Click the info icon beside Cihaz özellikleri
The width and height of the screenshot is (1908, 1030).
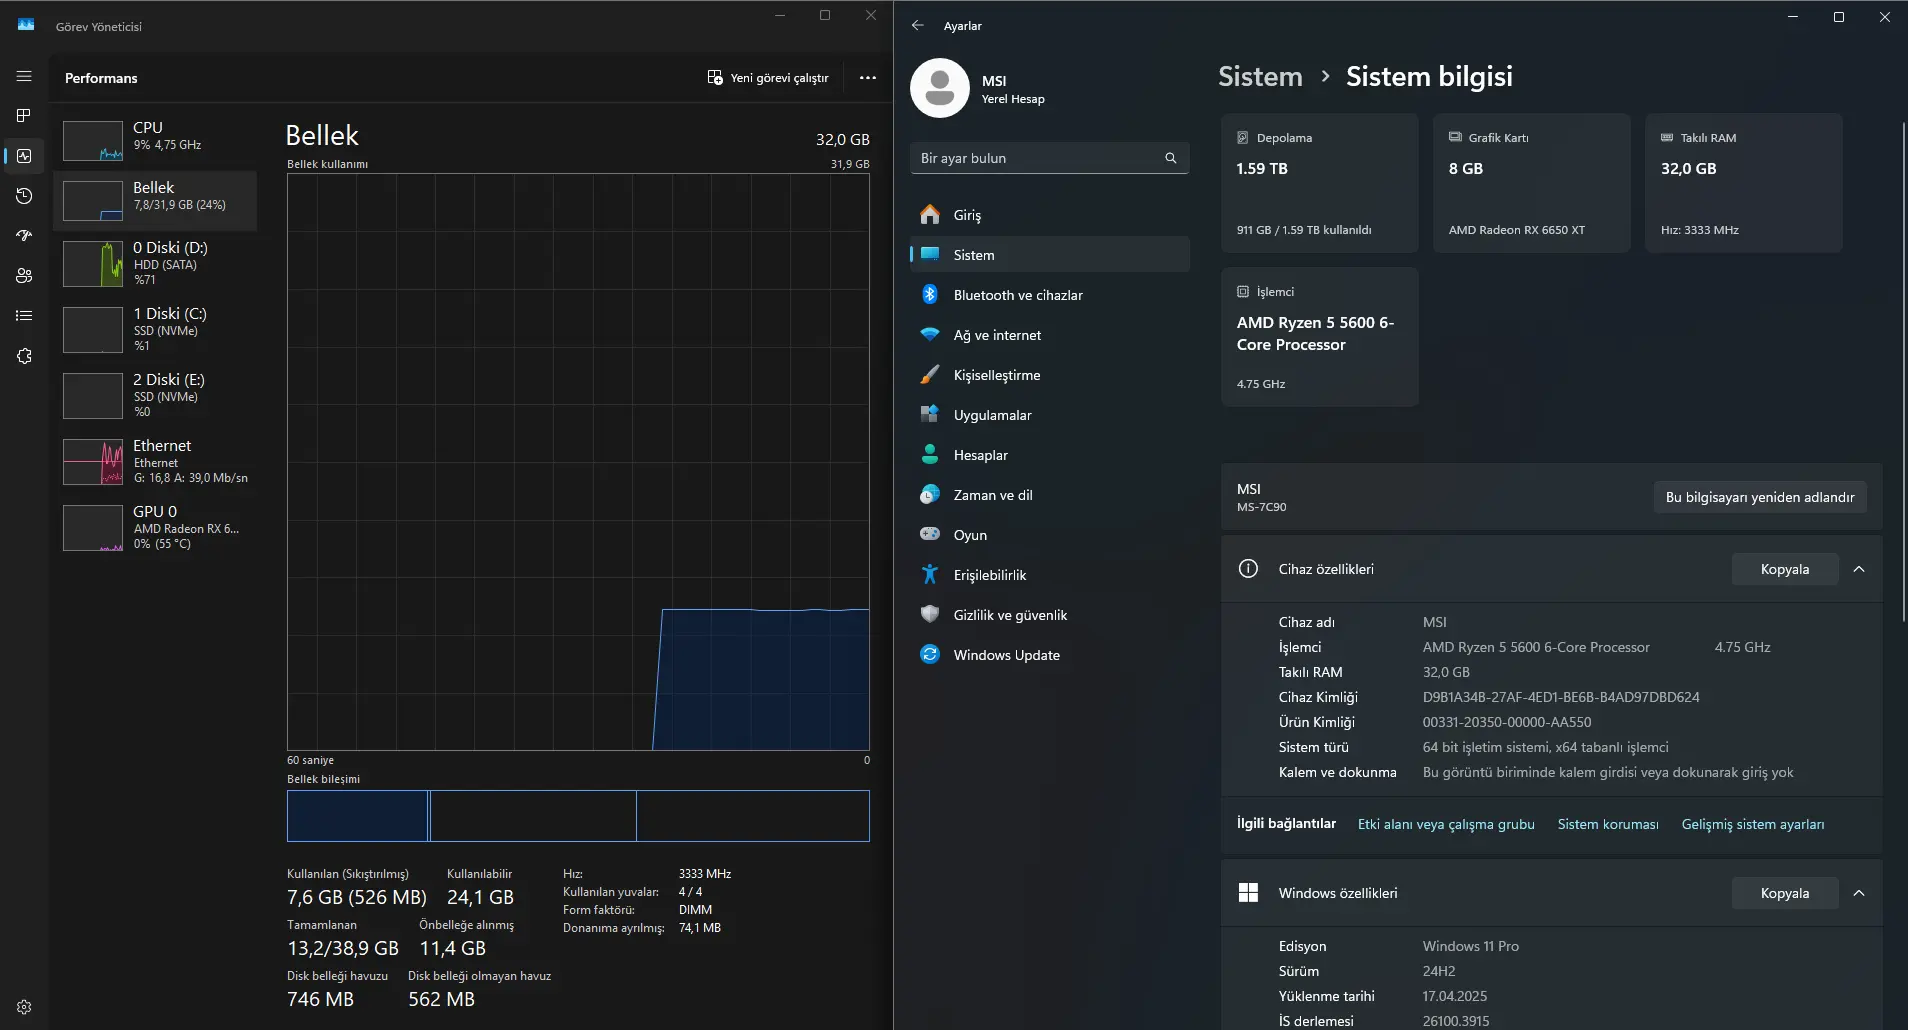point(1248,569)
